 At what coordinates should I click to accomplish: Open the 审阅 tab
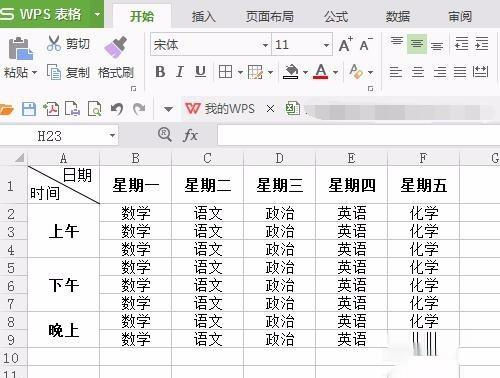click(460, 16)
